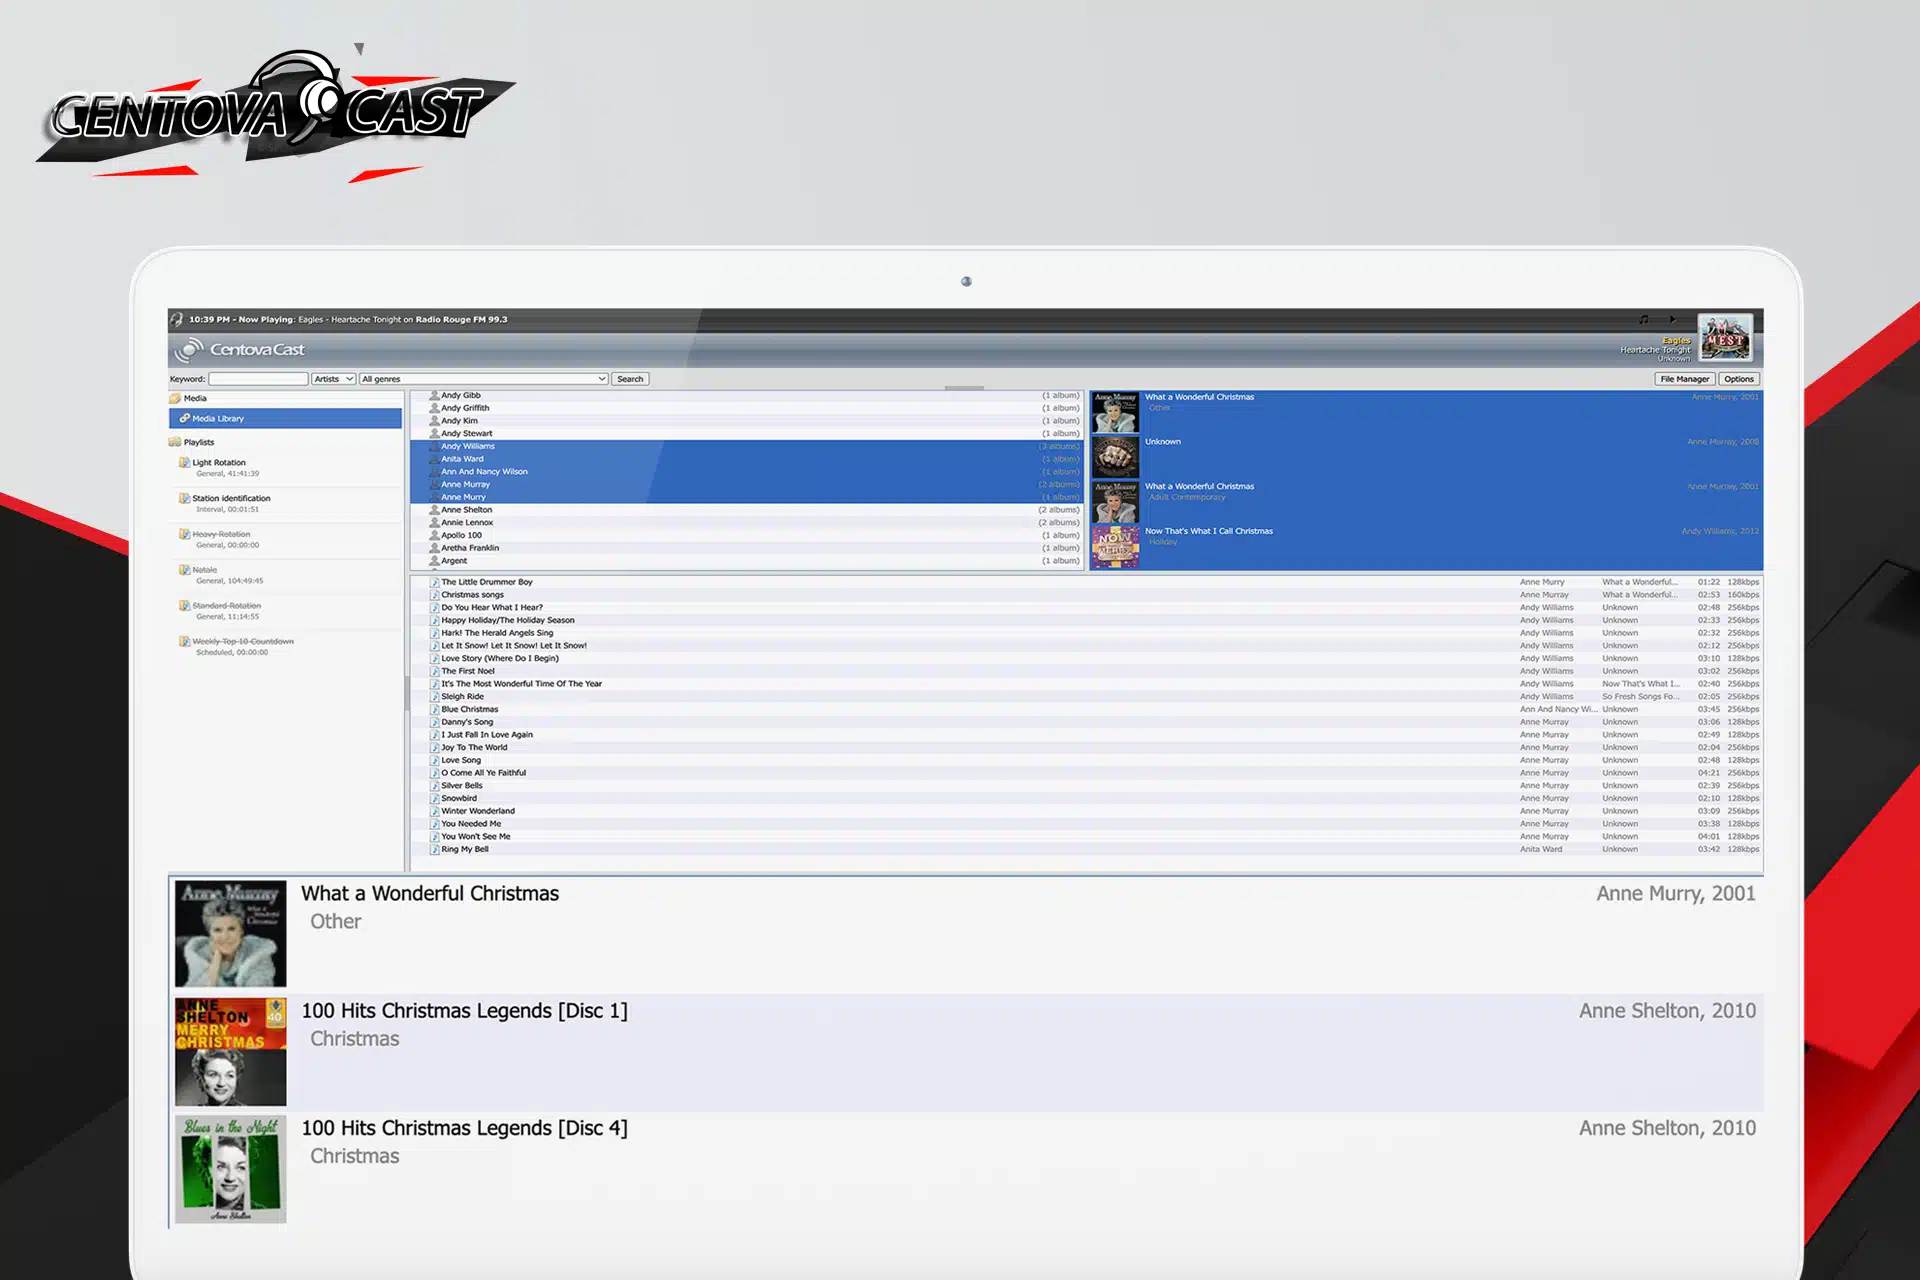
Task: Click the person icon beside Andy Gibb
Action: 435,395
